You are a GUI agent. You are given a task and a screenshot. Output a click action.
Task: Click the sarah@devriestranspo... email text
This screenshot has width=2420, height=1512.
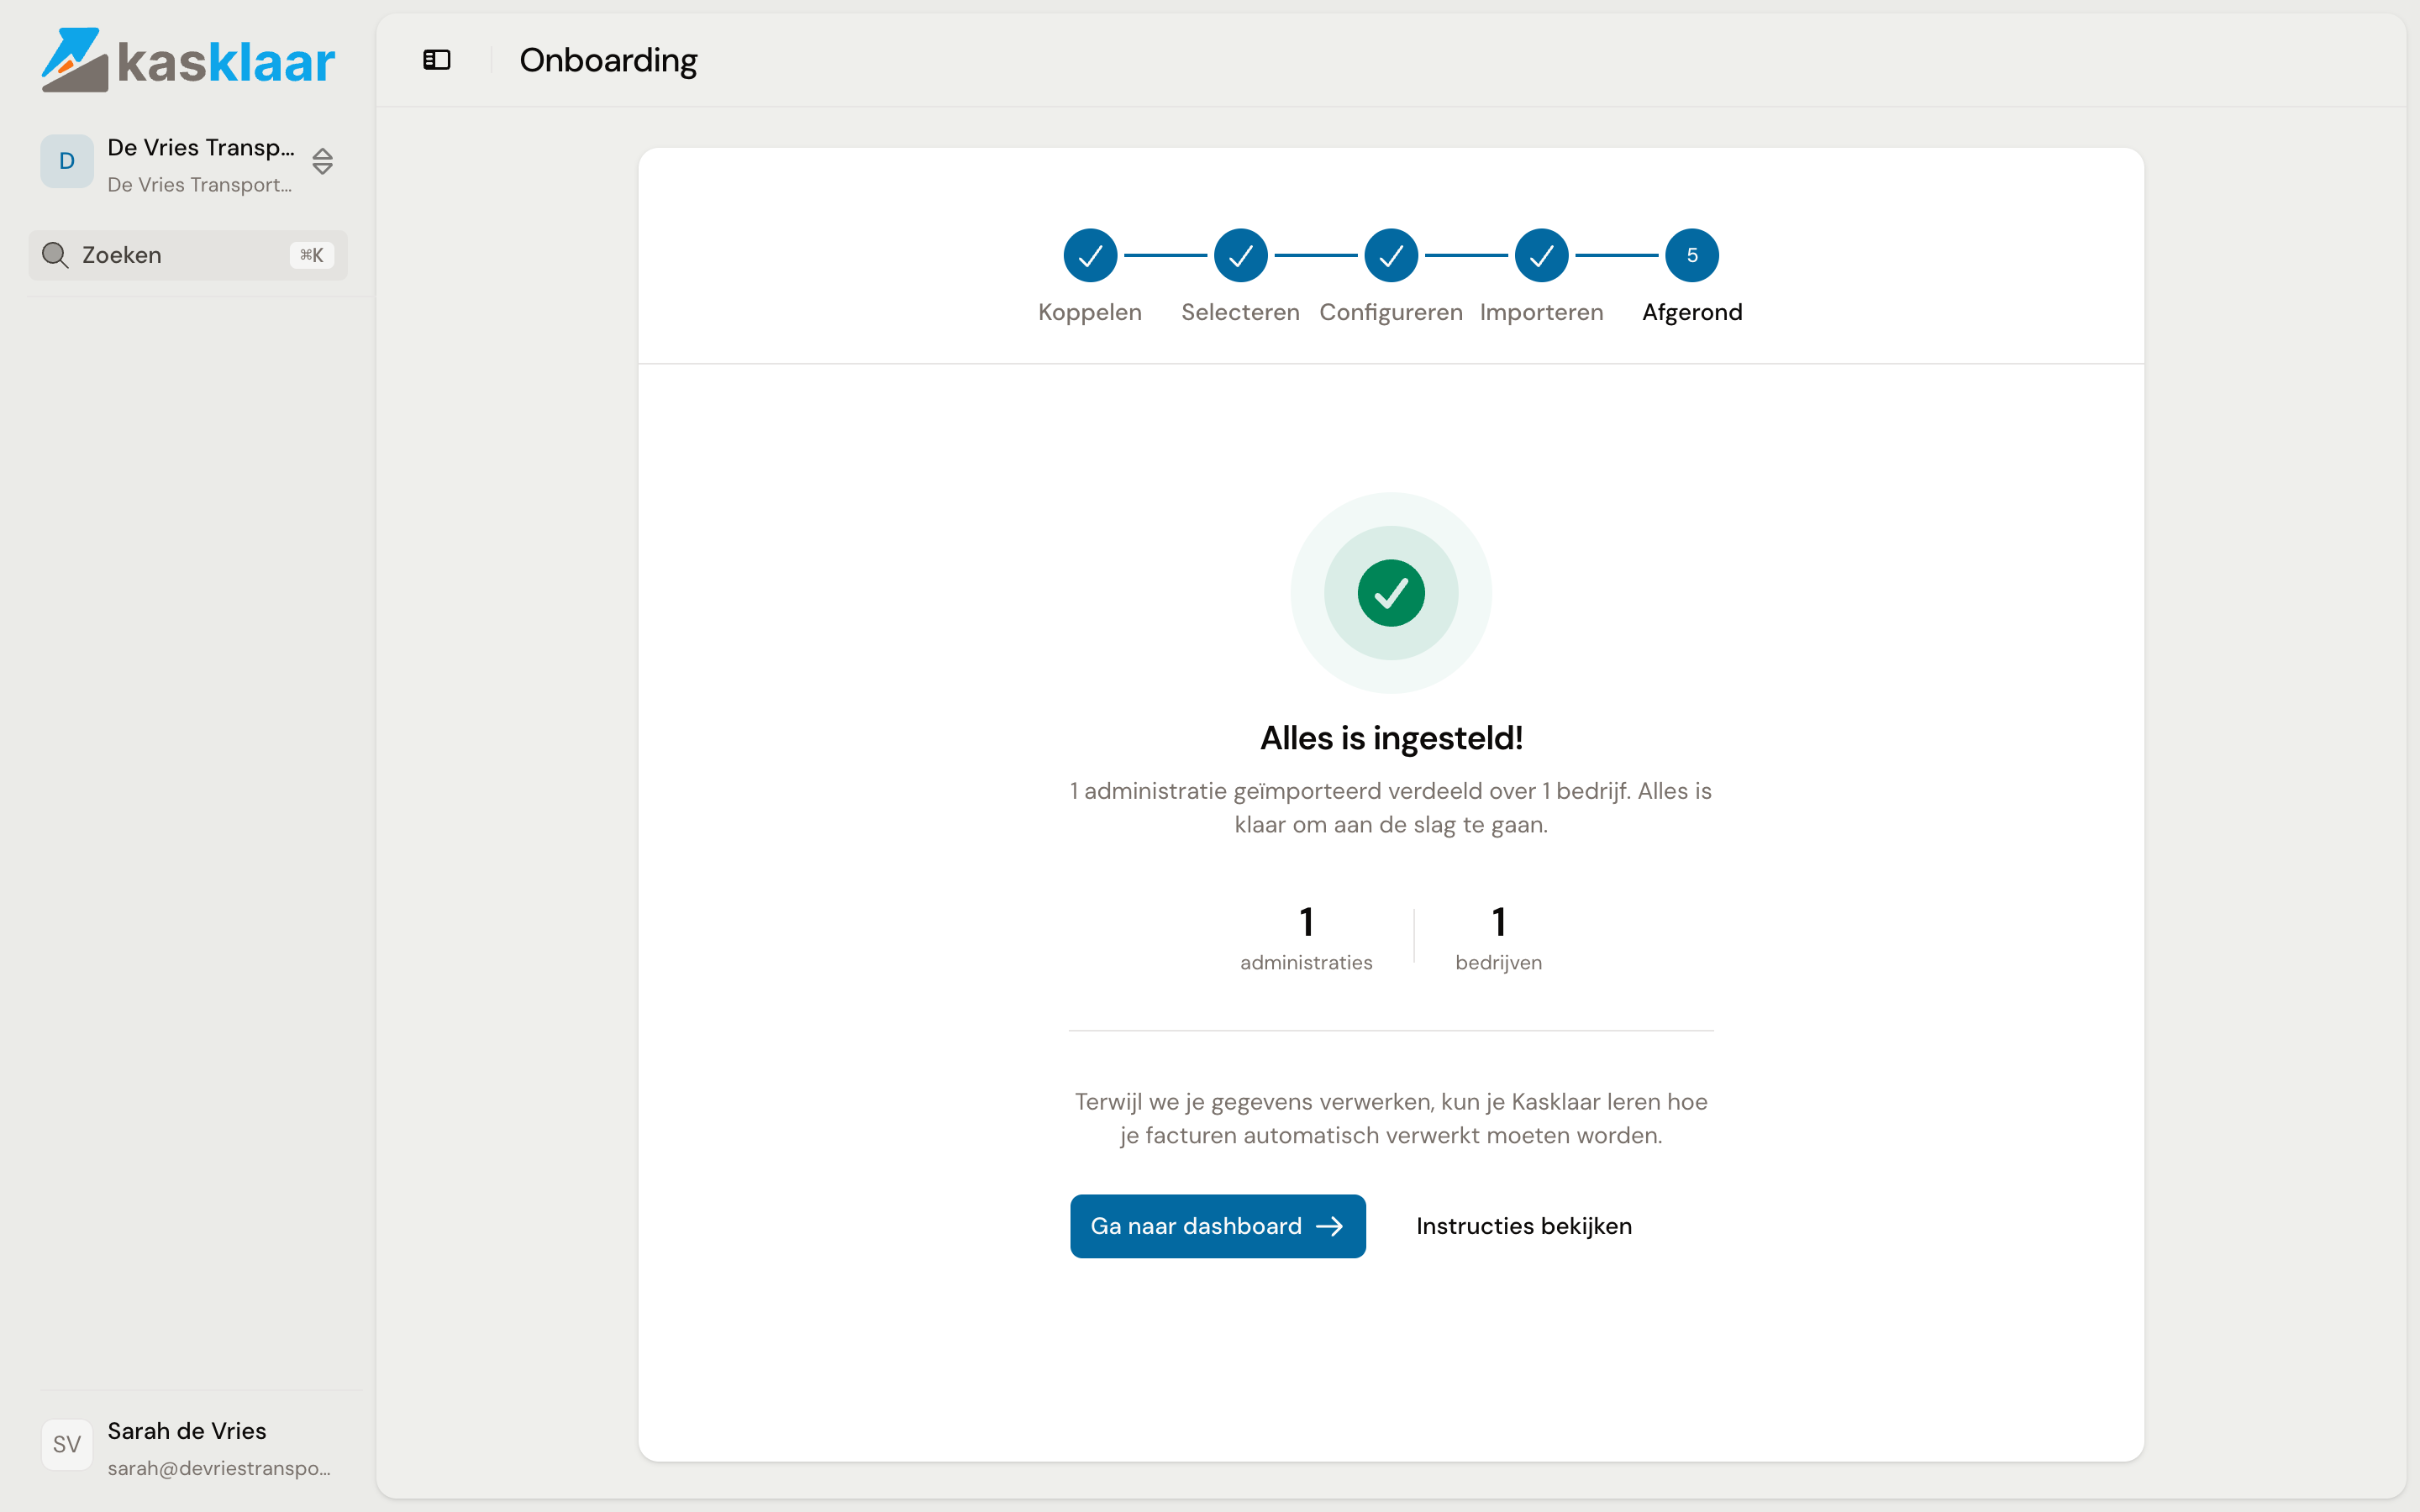tap(219, 1468)
